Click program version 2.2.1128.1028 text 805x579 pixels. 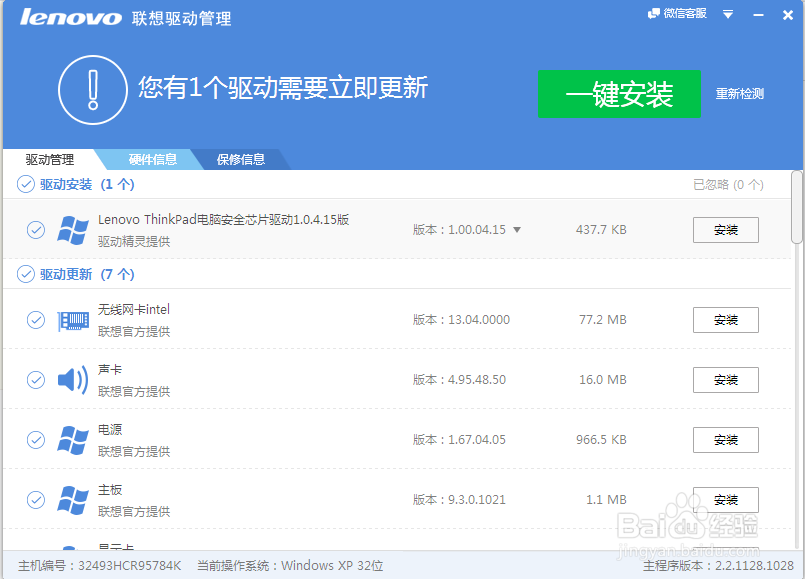[x=754, y=566]
